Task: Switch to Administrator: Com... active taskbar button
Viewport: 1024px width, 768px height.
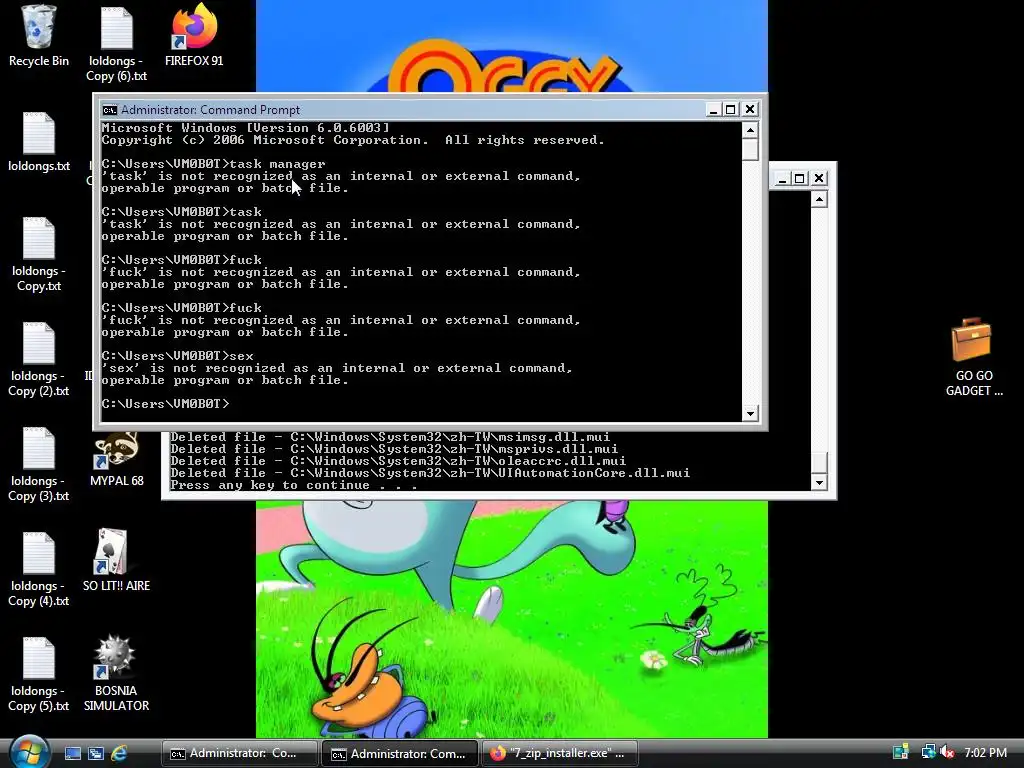Action: click(400, 753)
